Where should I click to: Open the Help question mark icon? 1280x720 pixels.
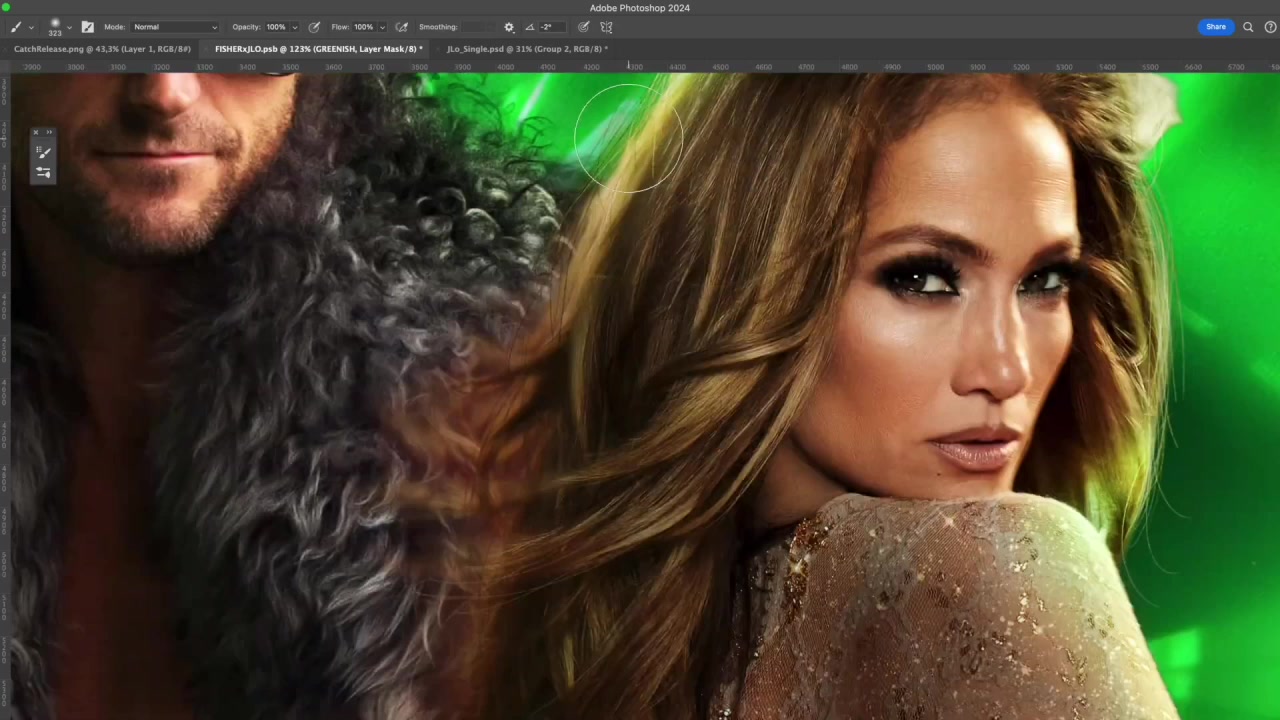pos(1271,27)
